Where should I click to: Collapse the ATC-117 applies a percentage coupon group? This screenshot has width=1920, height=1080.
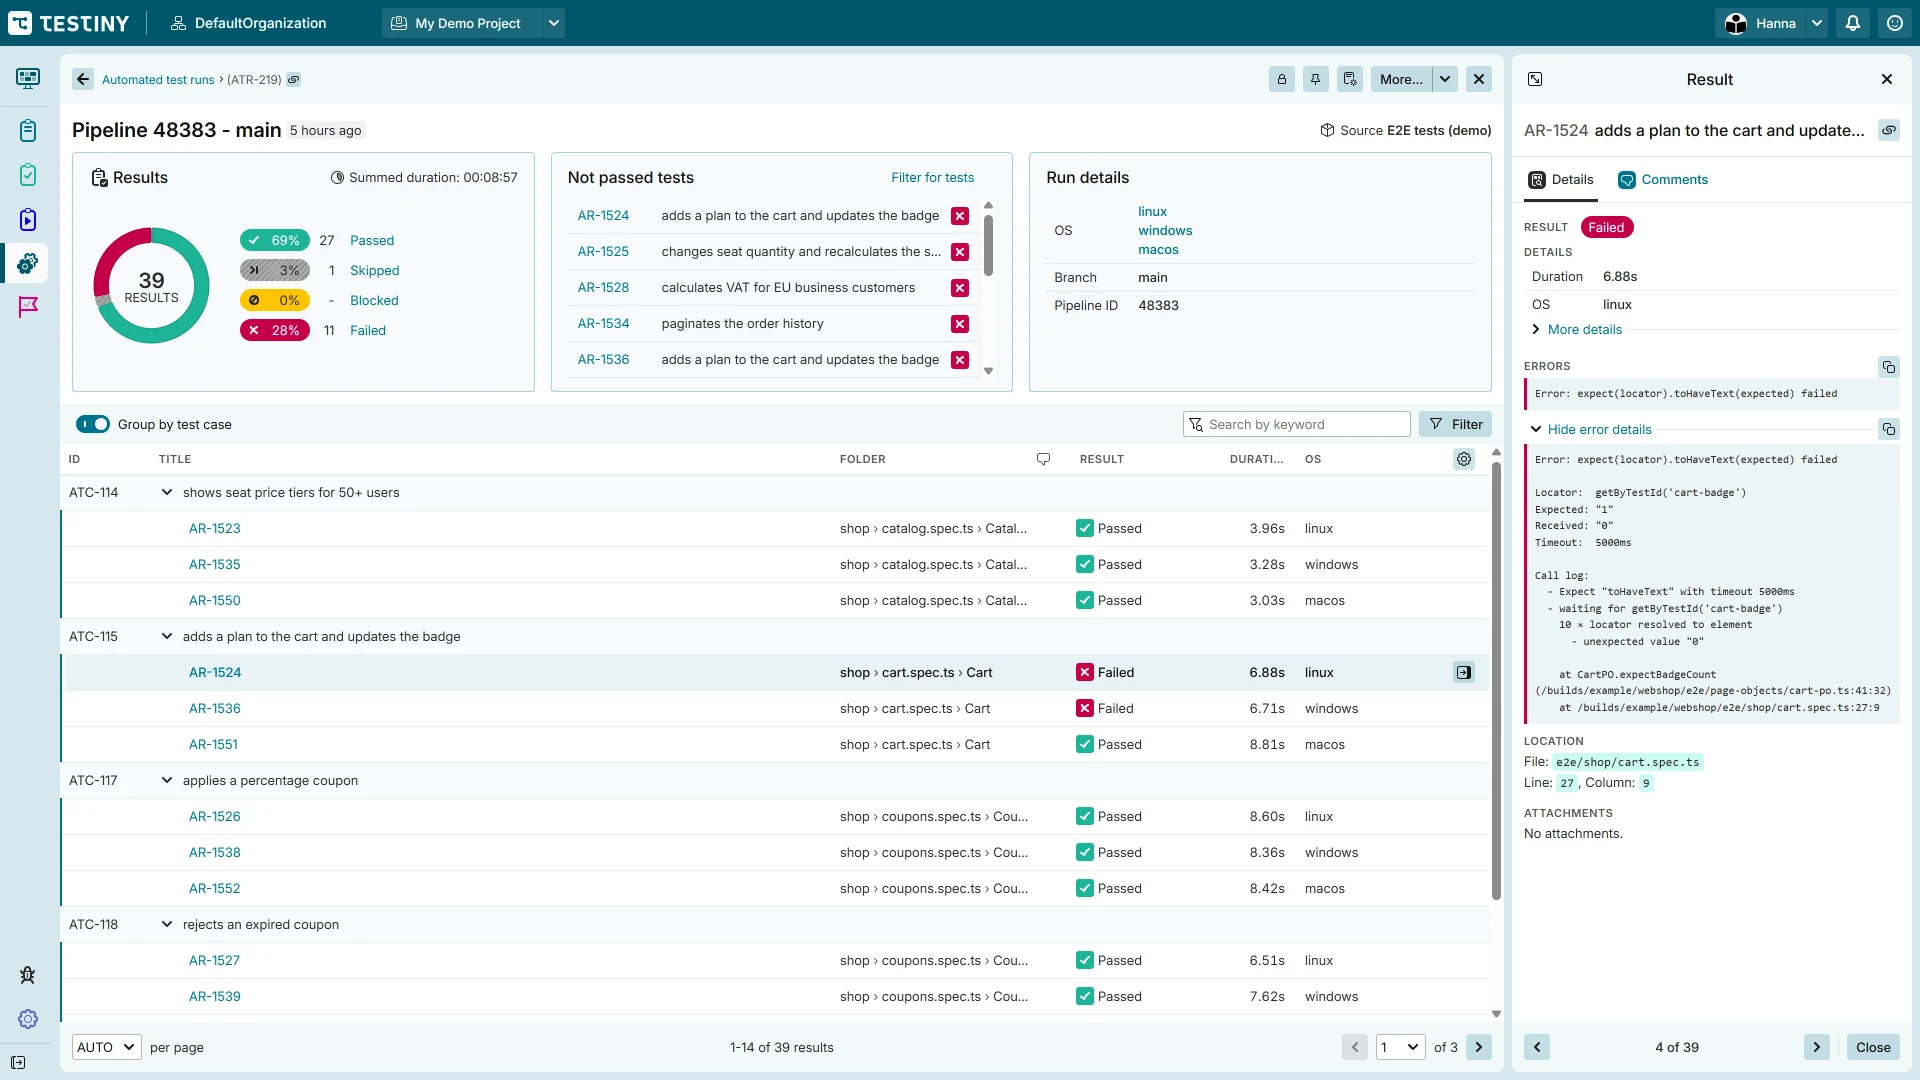(167, 781)
